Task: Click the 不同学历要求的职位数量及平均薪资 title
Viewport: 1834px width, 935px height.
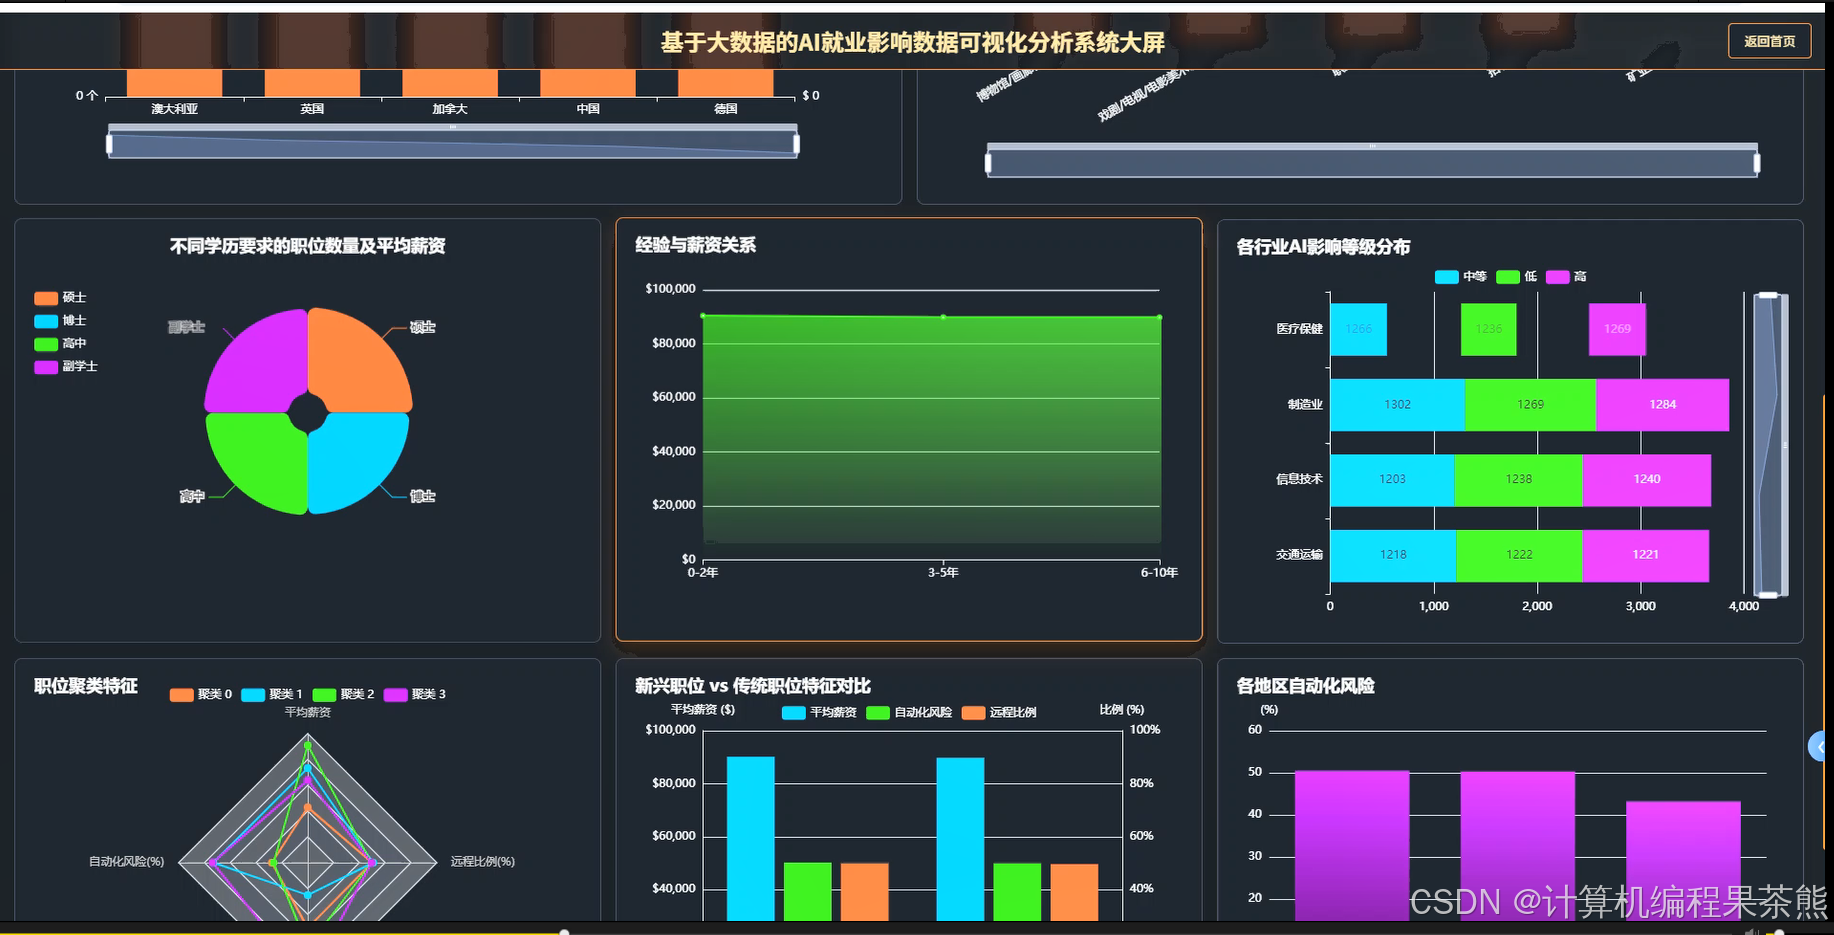Action: (x=308, y=246)
